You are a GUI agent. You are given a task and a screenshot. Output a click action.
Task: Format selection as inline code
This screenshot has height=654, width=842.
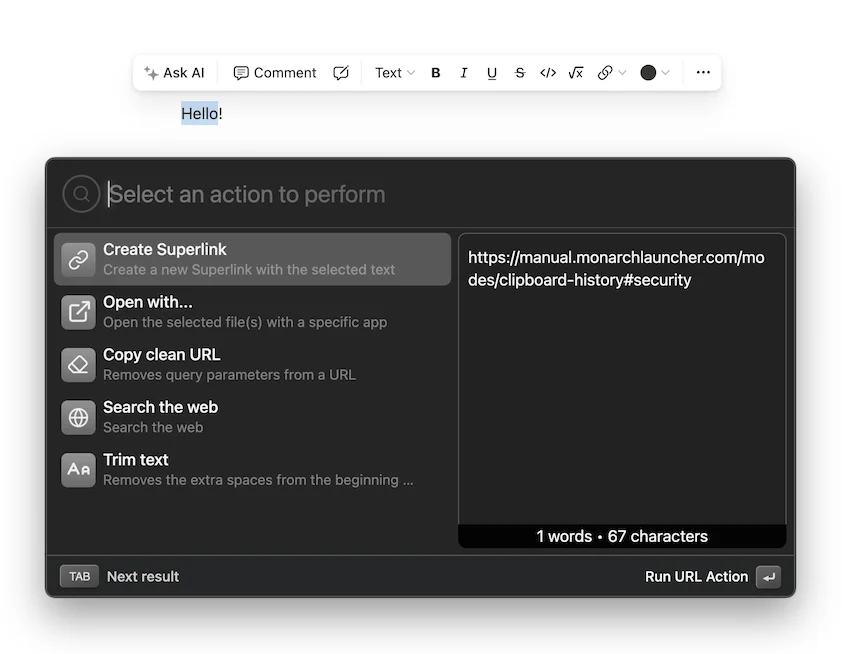click(547, 72)
